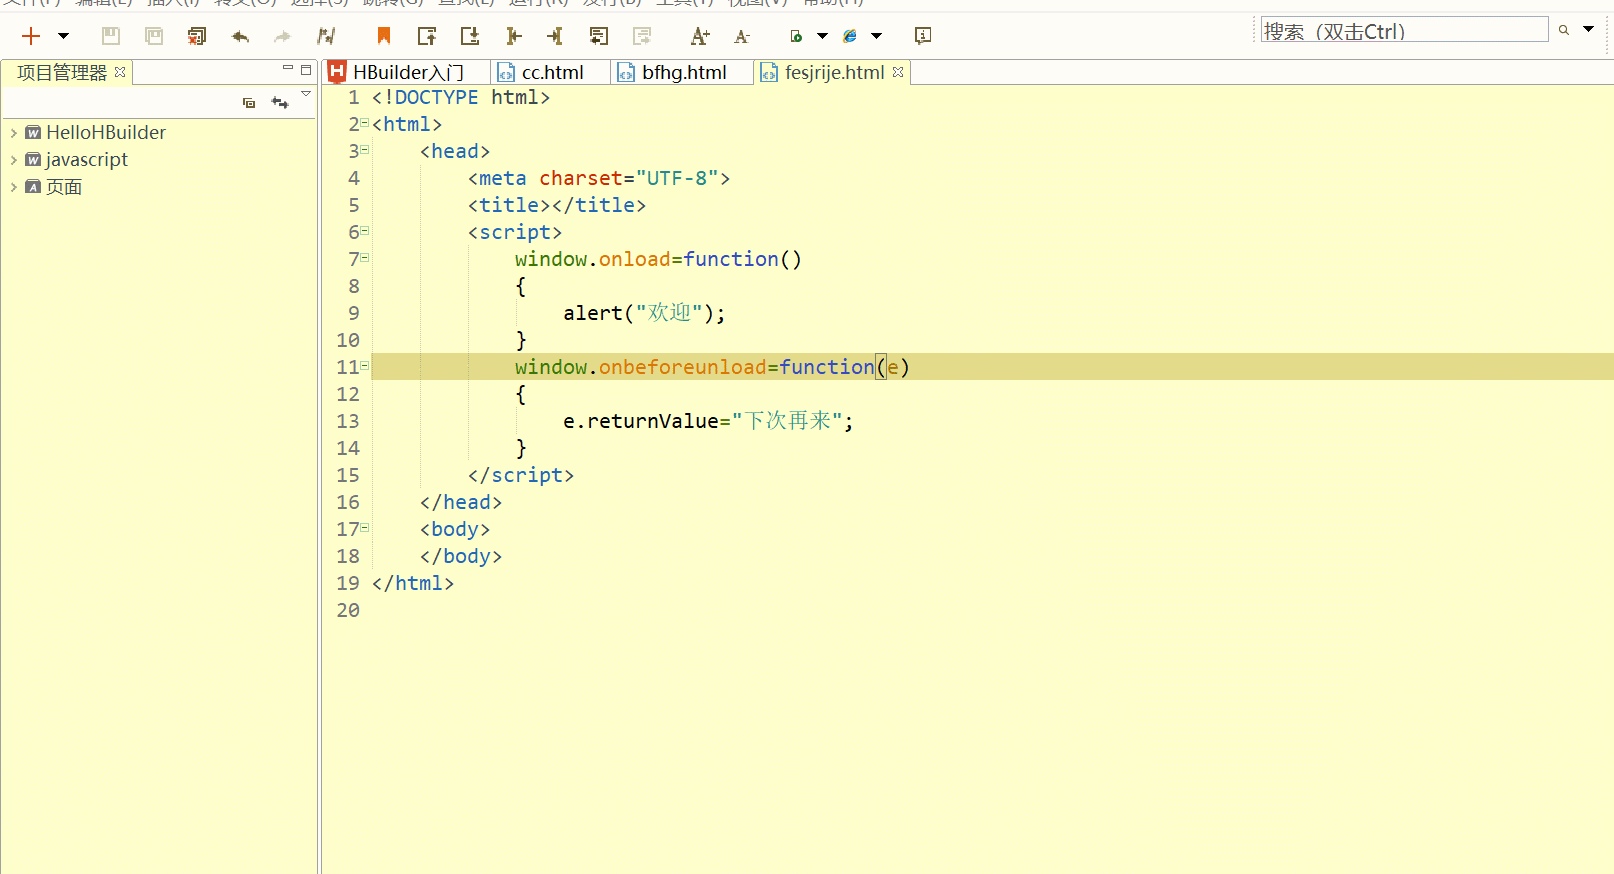Increase font size with A+ icon
This screenshot has height=874, width=1614.
tap(700, 36)
